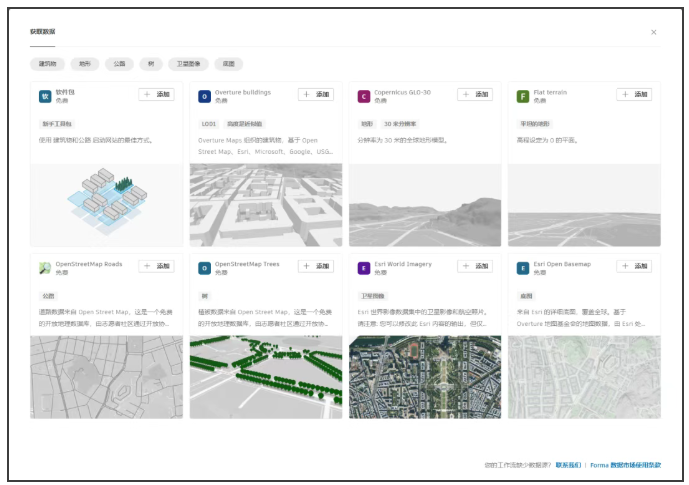Add the Esri Open Basemap dataset
This screenshot has width=689, height=485.
pos(634,266)
